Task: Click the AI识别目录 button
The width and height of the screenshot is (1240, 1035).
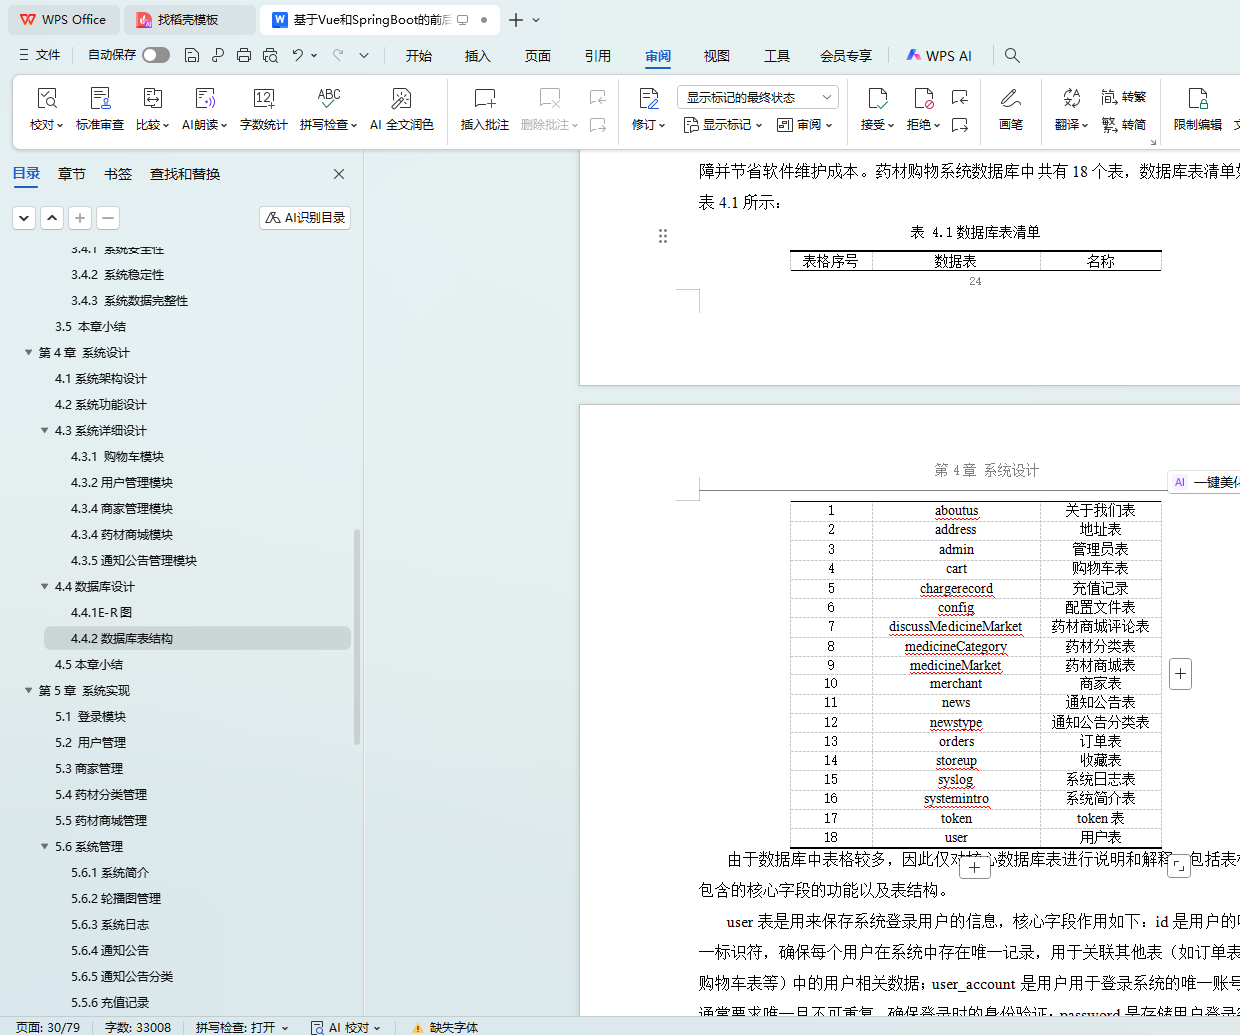Action: click(x=305, y=218)
